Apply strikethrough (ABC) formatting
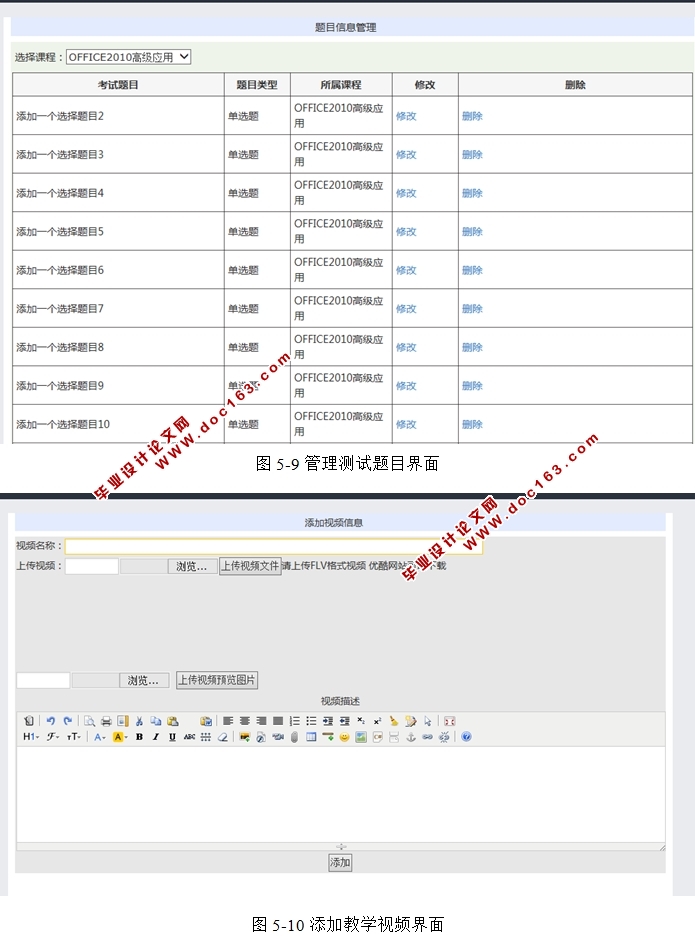This screenshot has height=939, width=695. tap(189, 737)
